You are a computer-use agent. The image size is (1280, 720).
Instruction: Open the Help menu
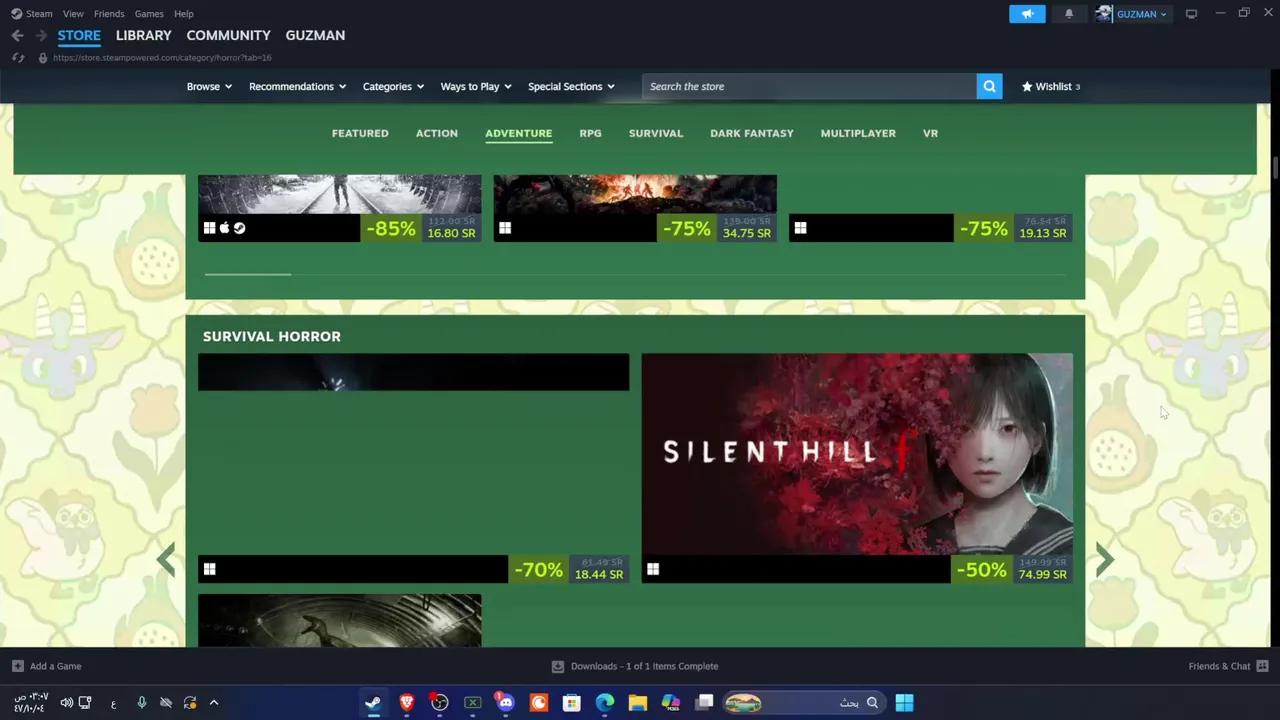point(184,14)
